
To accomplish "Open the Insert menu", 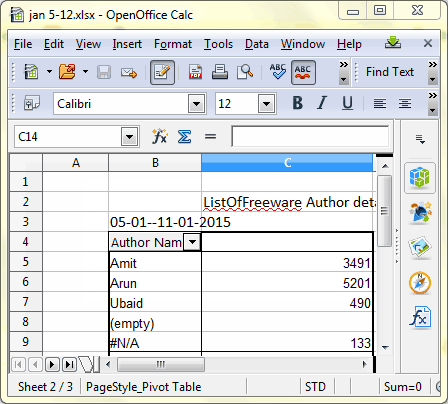I will 127,44.
